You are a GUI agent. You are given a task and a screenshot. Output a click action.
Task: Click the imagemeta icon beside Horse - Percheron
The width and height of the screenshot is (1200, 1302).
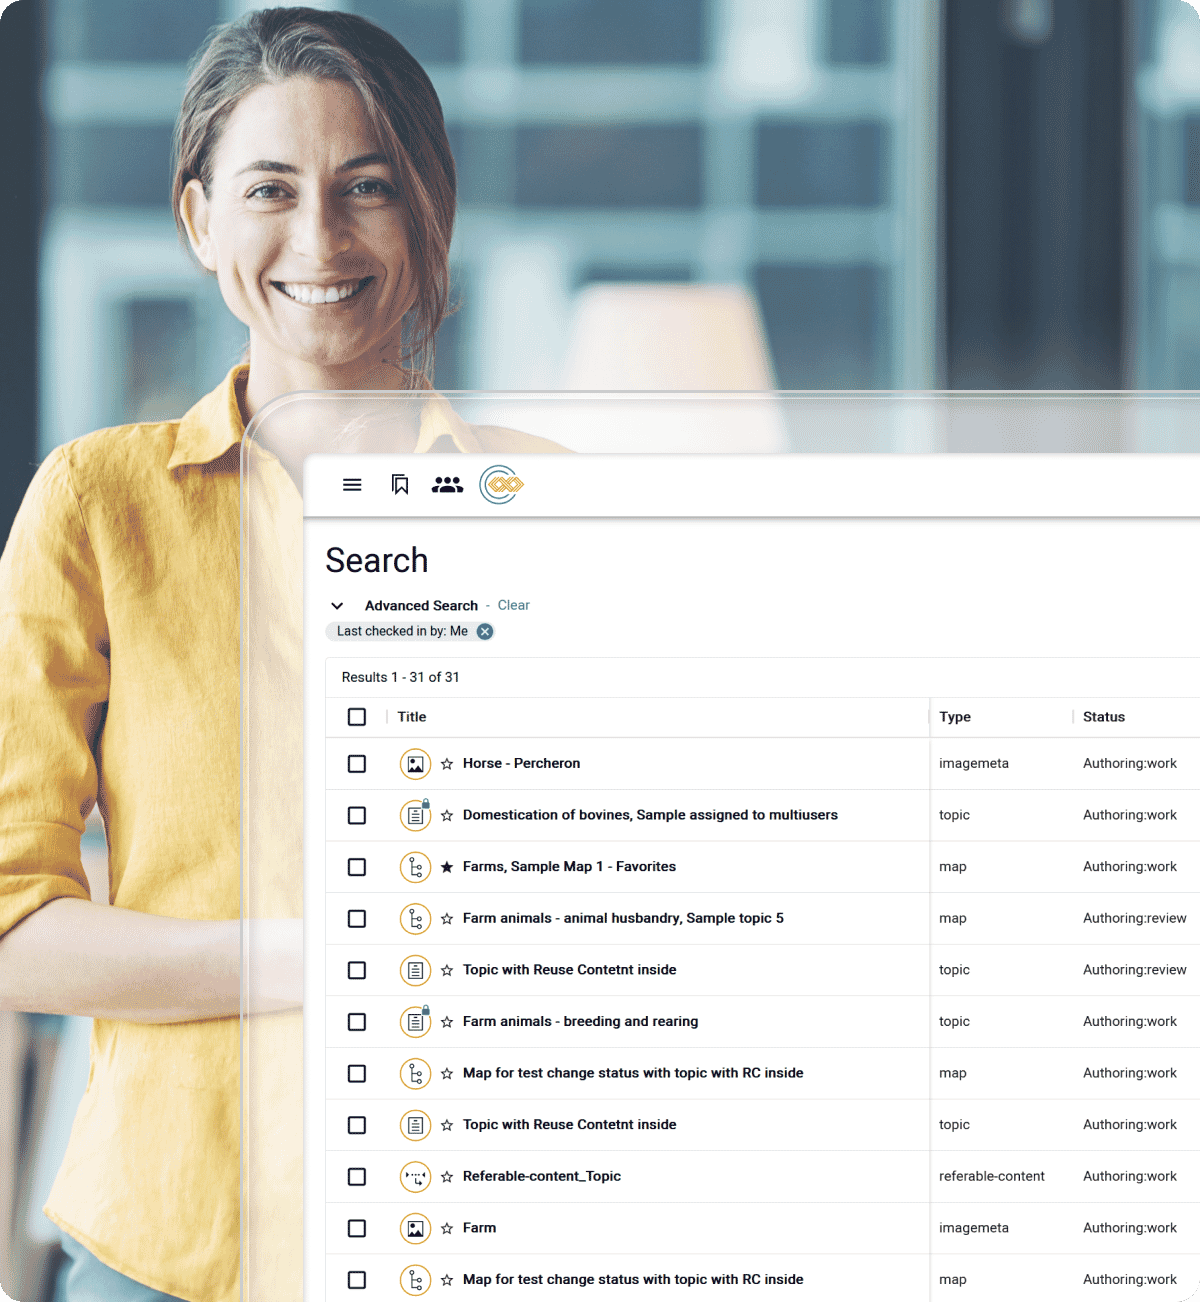415,763
